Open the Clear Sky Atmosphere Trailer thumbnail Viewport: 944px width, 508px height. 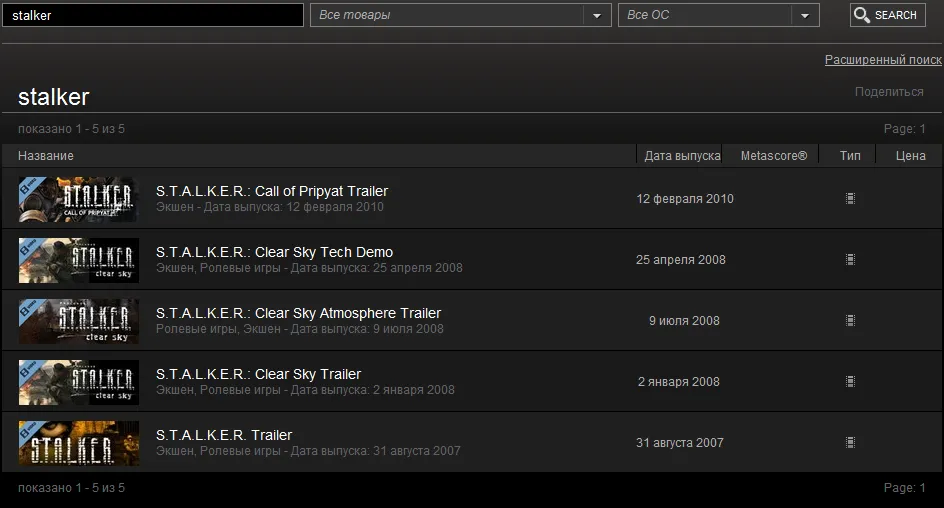click(79, 321)
